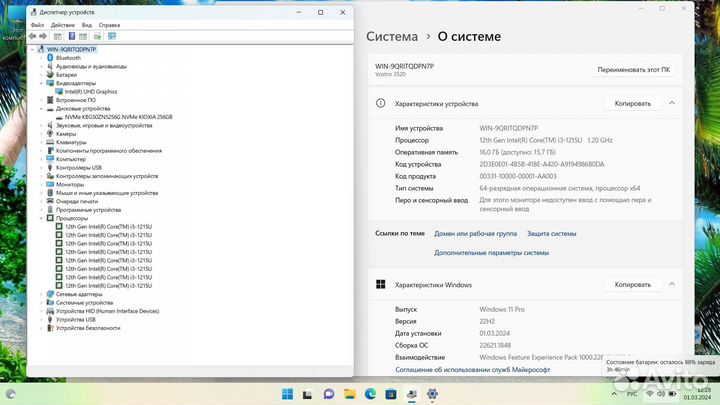Copy Windows specs with Копировать button
The height and width of the screenshot is (405, 720).
coord(632,285)
